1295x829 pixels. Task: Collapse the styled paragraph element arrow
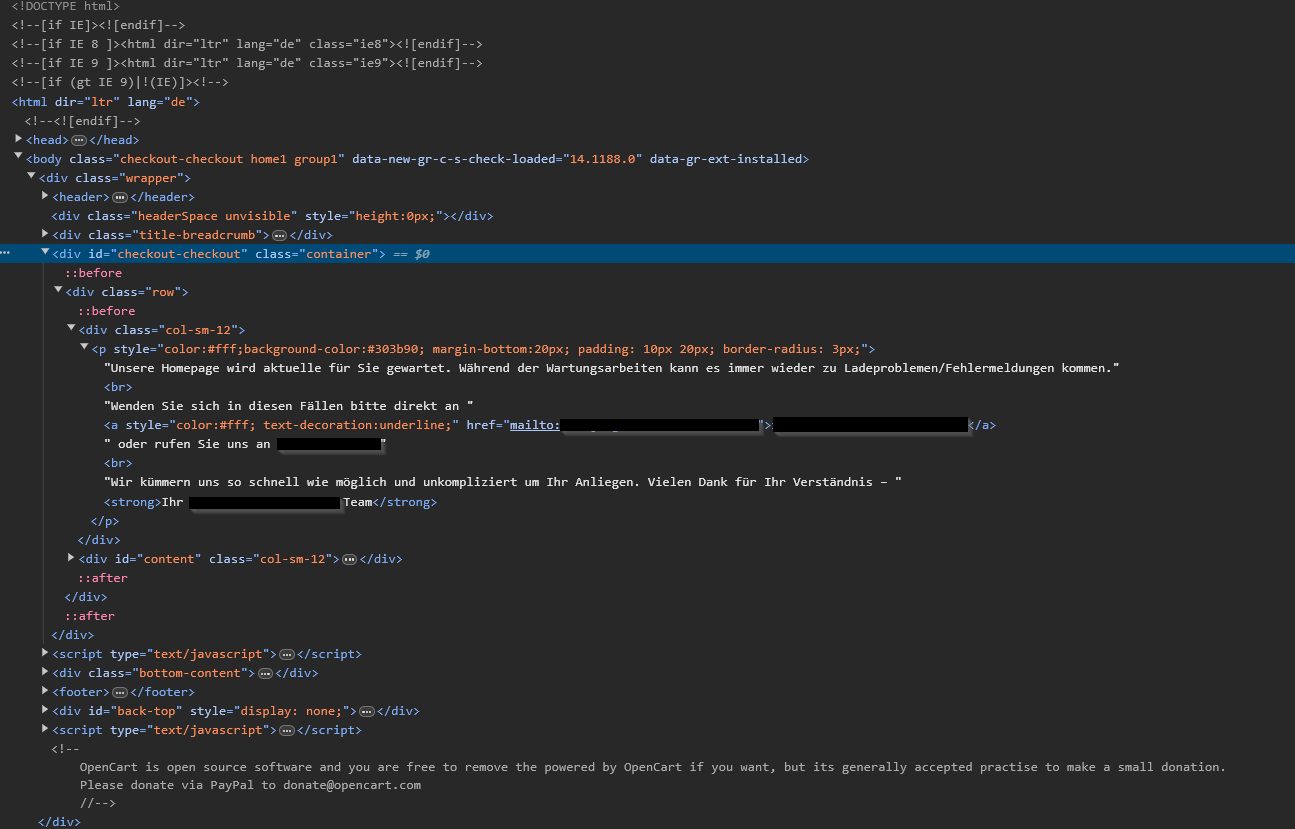coord(84,348)
